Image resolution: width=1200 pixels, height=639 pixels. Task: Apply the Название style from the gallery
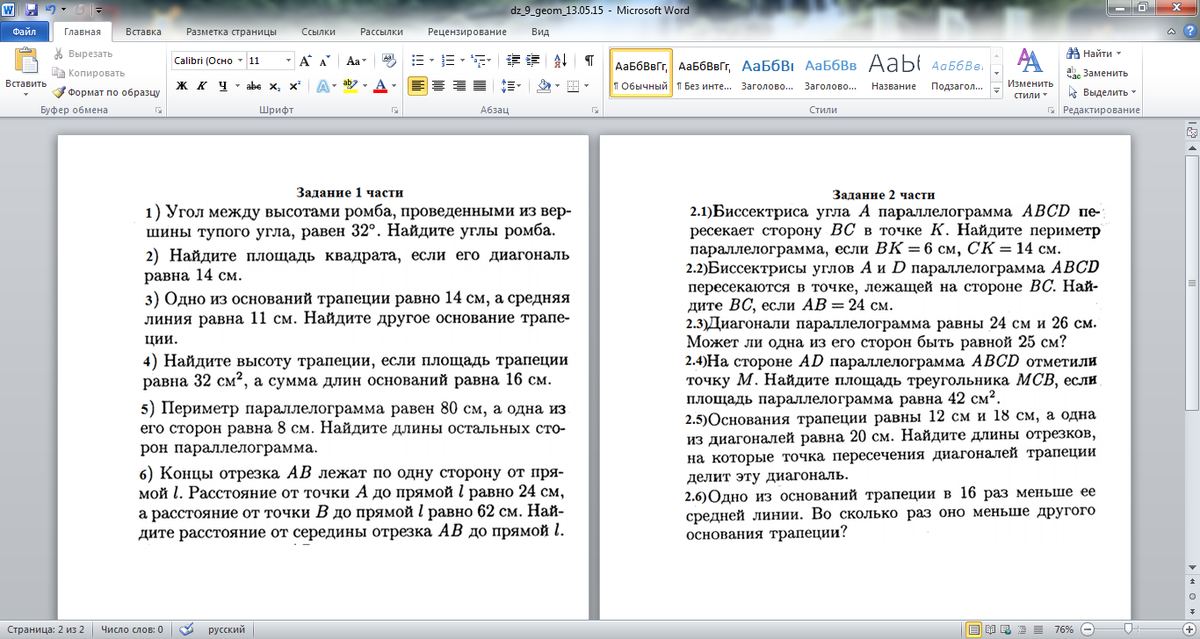pos(893,71)
